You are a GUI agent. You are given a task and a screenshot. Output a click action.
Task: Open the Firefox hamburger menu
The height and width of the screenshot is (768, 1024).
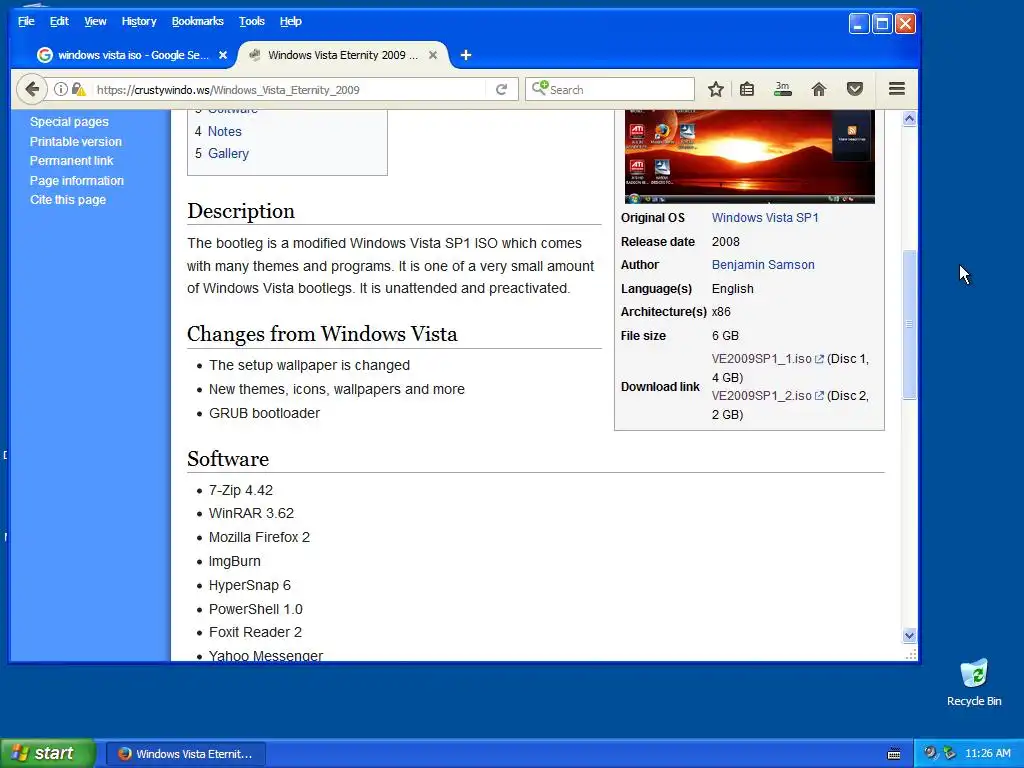[897, 89]
